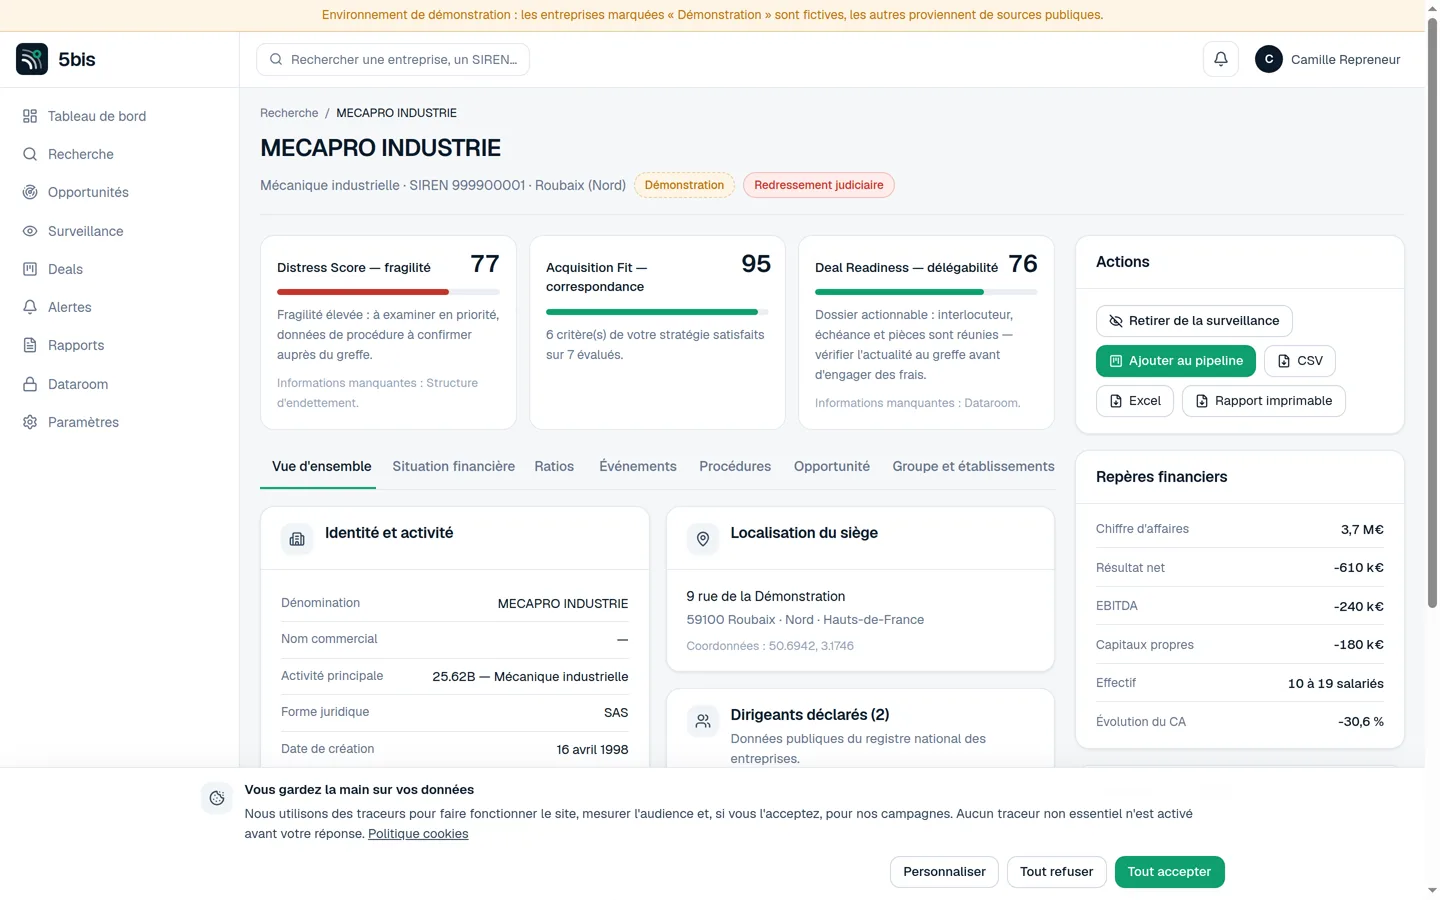
Task: Generate the Rapport imprimable
Action: tap(1264, 401)
